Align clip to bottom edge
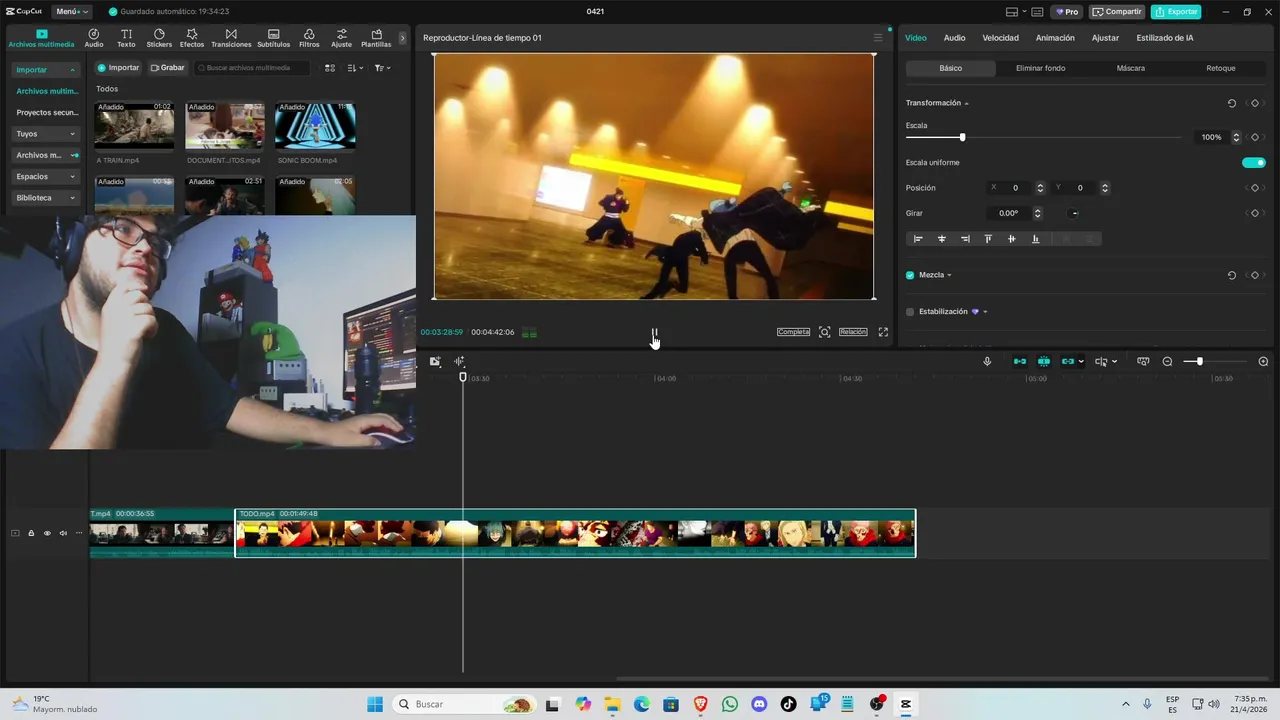Screen dimensions: 1280x720 pos(1035,239)
